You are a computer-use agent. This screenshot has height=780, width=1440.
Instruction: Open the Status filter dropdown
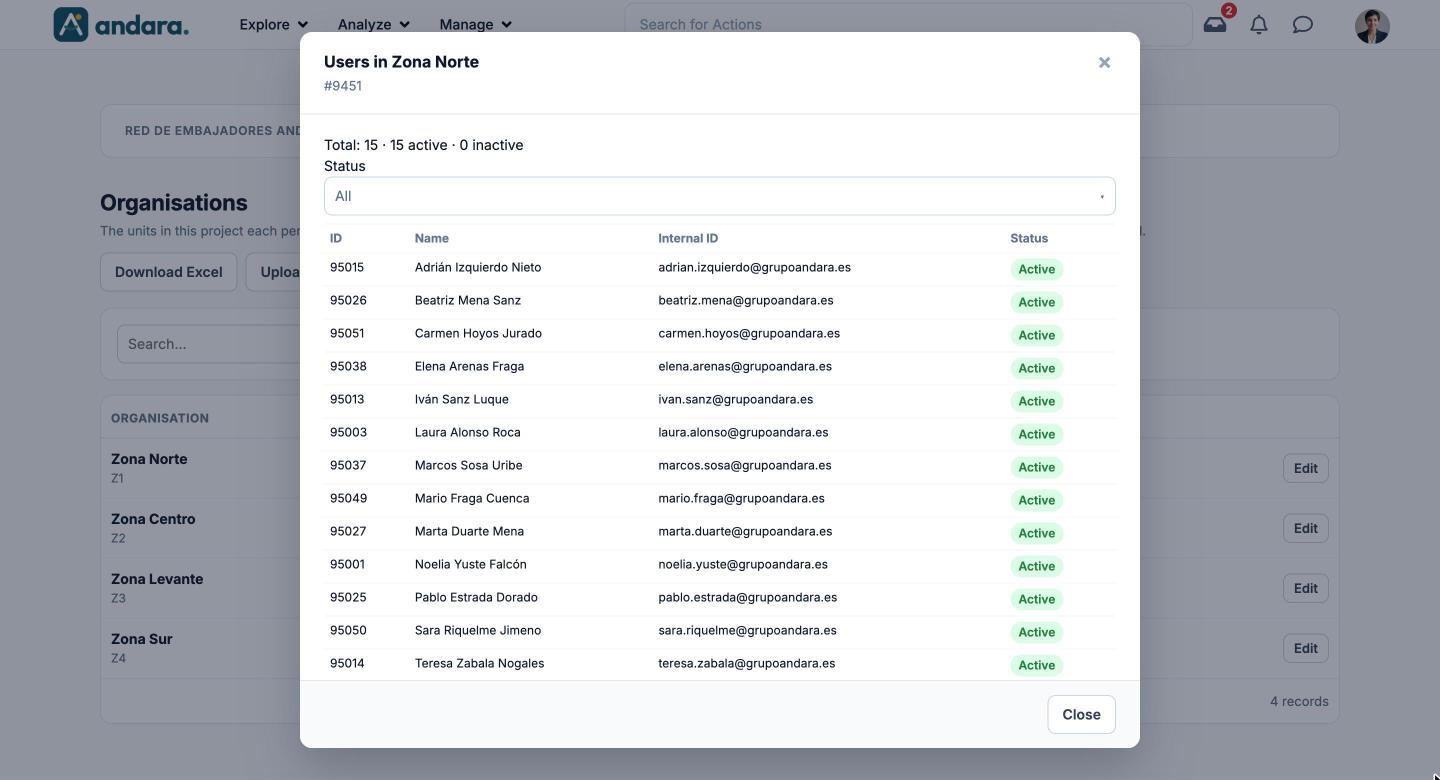pos(719,196)
